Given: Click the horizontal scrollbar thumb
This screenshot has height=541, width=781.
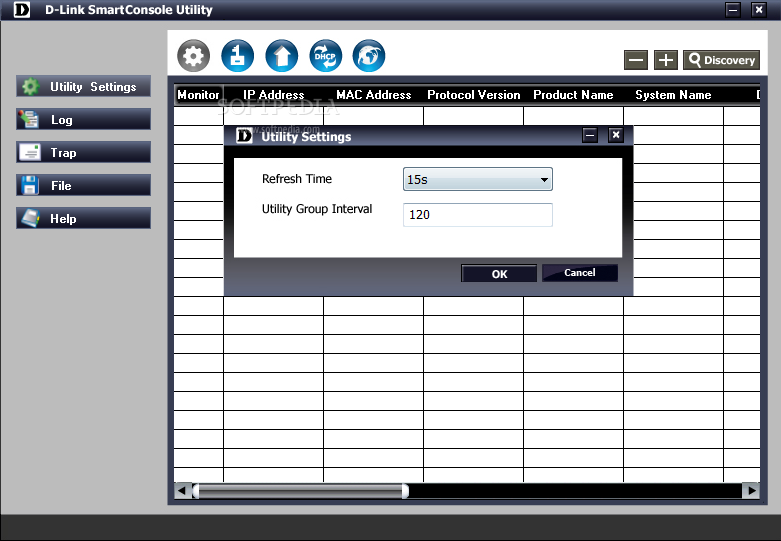Looking at the screenshot, I should point(301,491).
